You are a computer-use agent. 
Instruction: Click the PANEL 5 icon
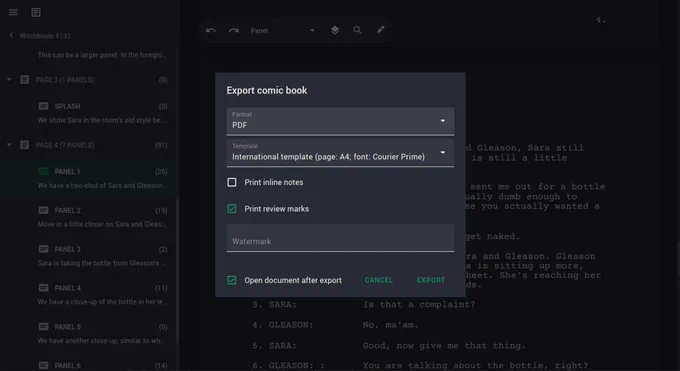pyautogui.click(x=43, y=326)
